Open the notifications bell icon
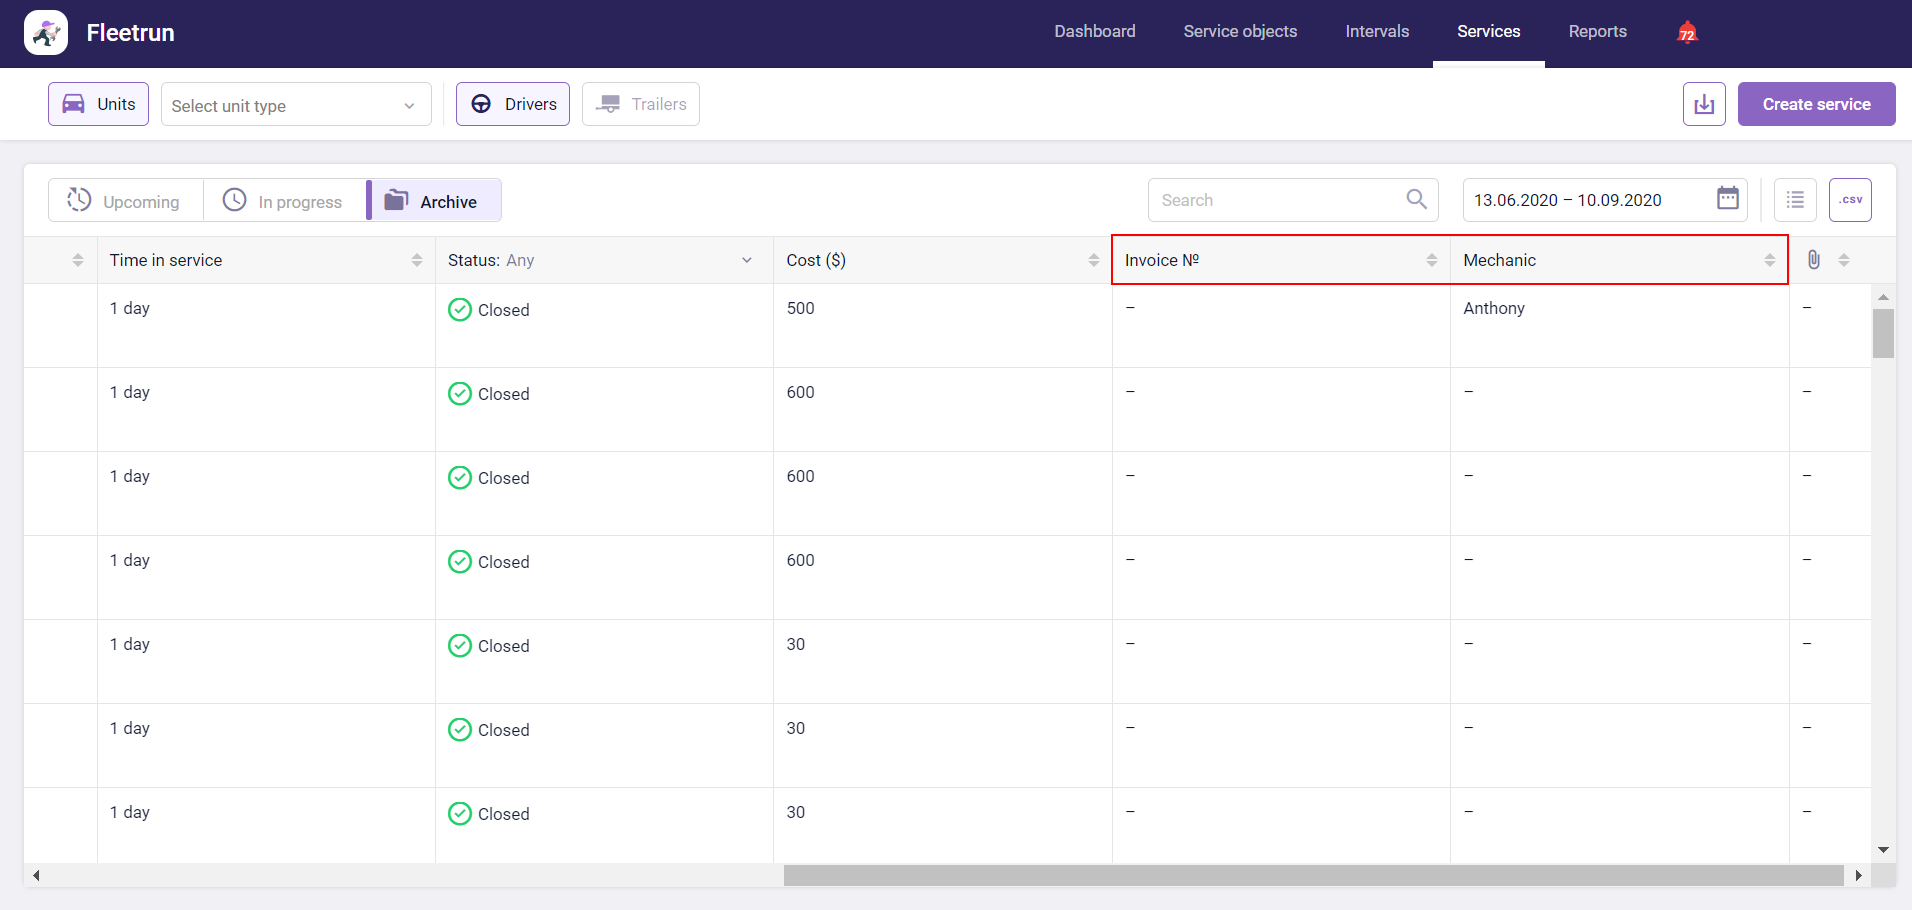The image size is (1912, 910). 1687,33
